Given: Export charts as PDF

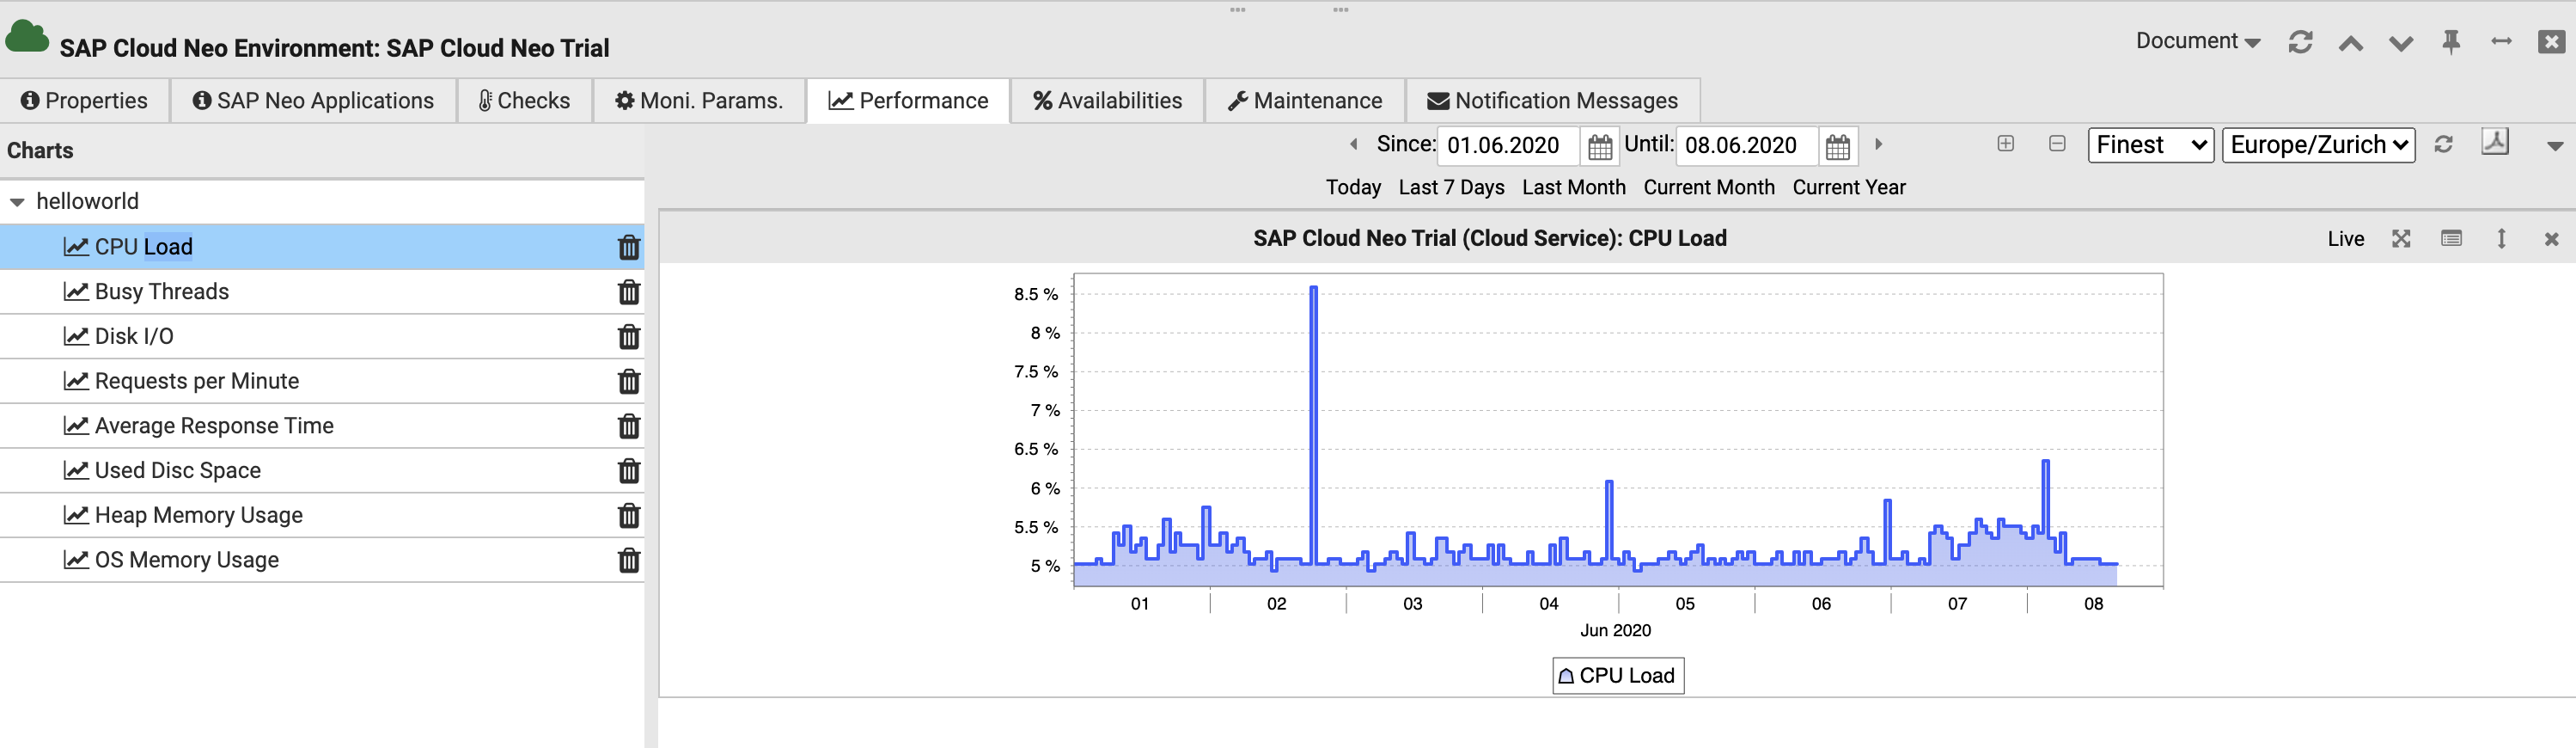Looking at the screenshot, I should (2495, 143).
